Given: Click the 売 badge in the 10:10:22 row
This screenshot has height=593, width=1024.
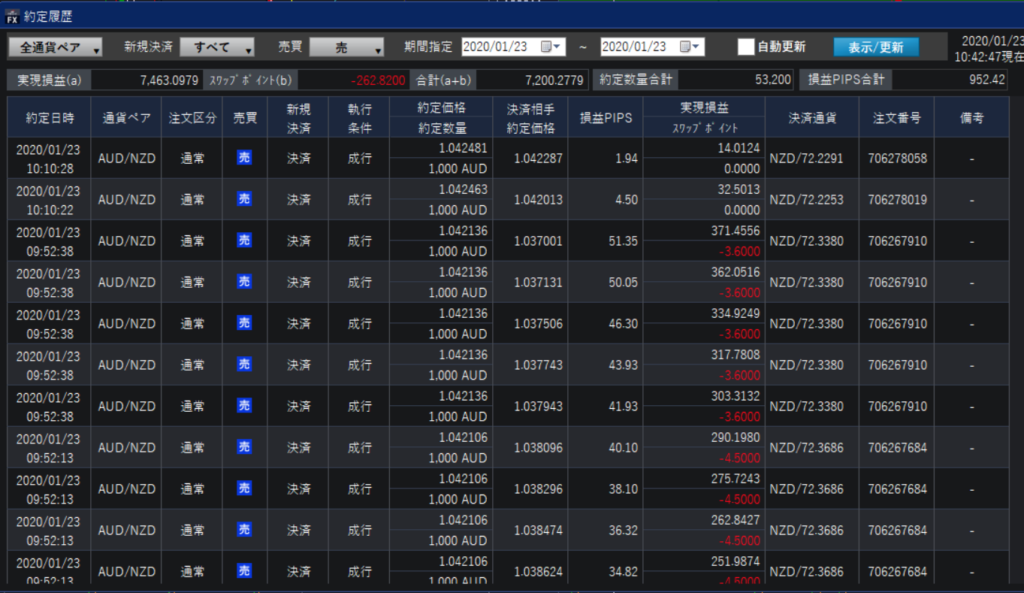Looking at the screenshot, I should [x=245, y=199].
